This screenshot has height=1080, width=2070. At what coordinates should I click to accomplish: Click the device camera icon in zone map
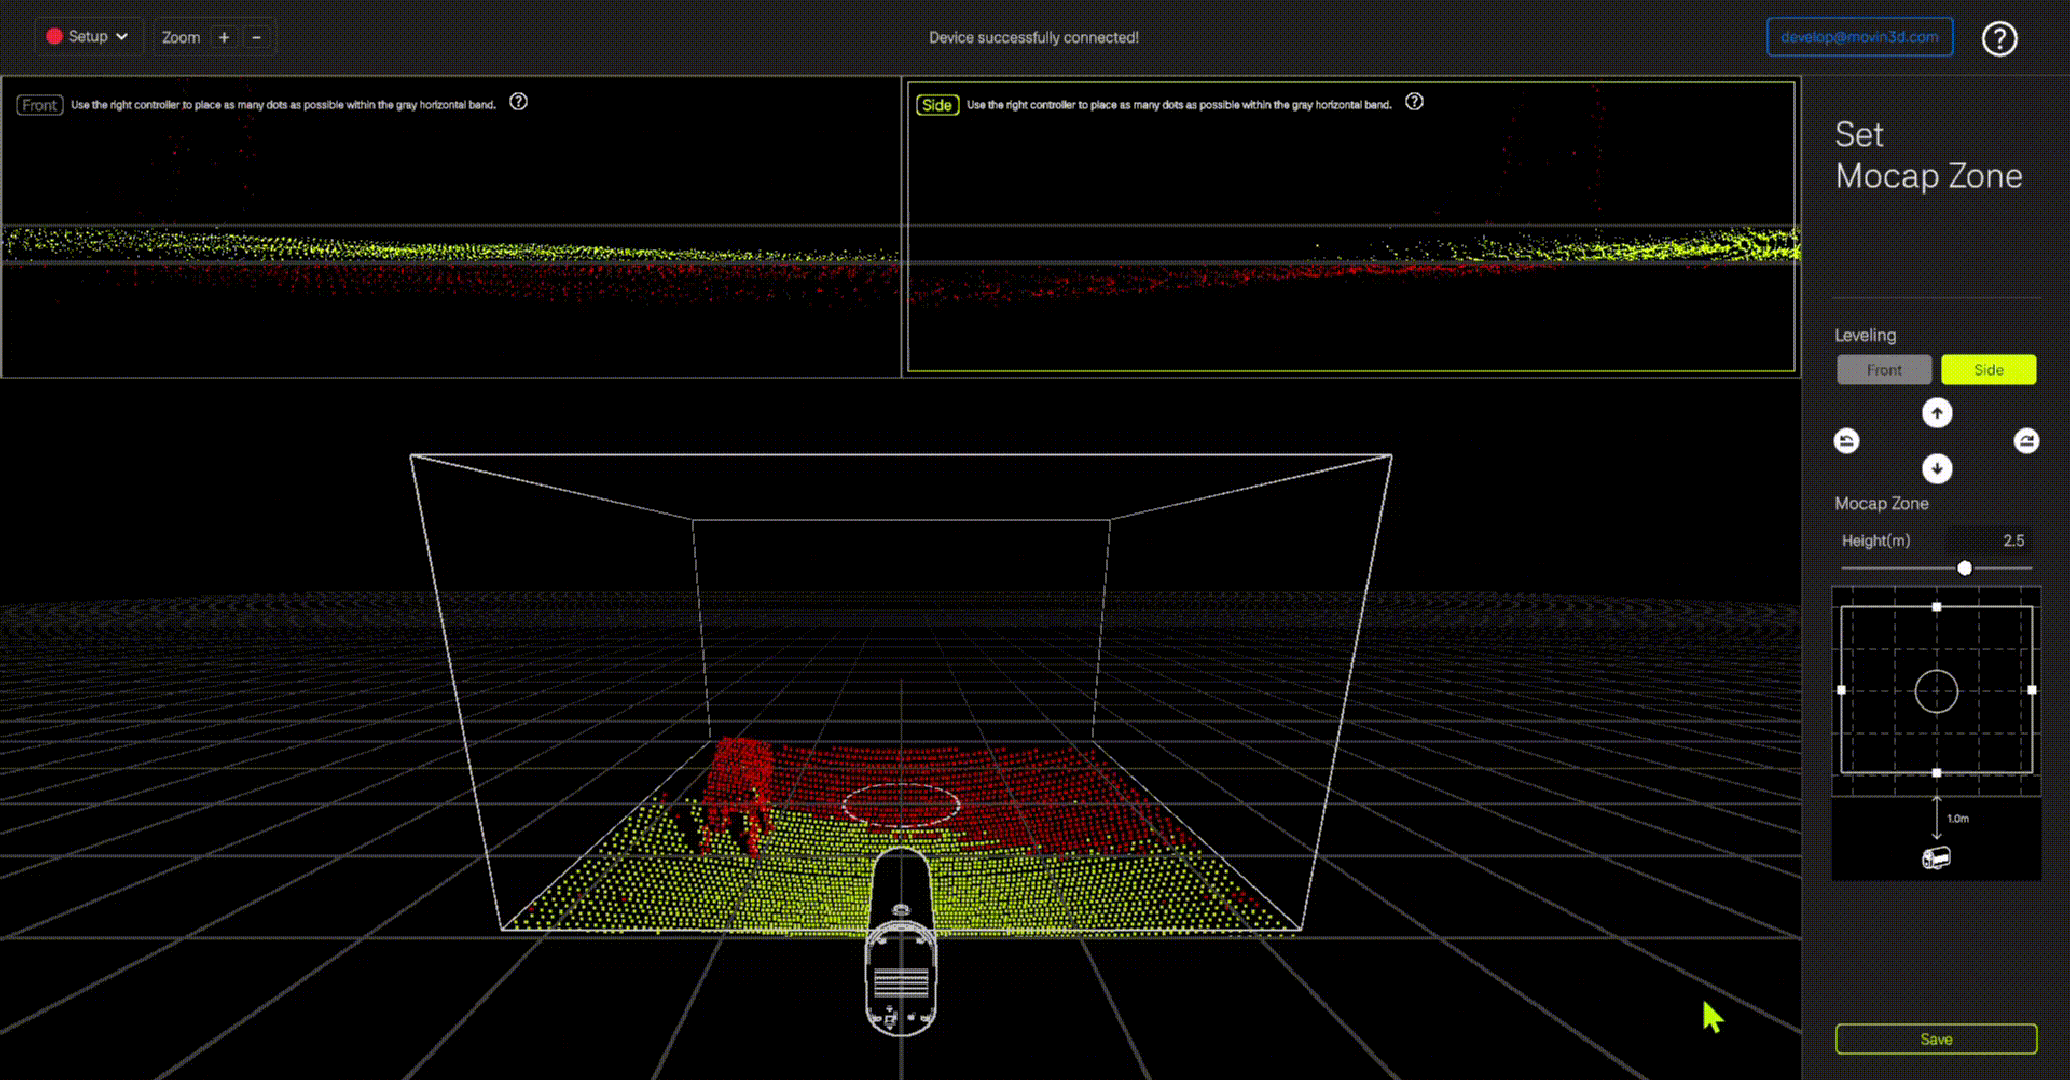click(1936, 858)
